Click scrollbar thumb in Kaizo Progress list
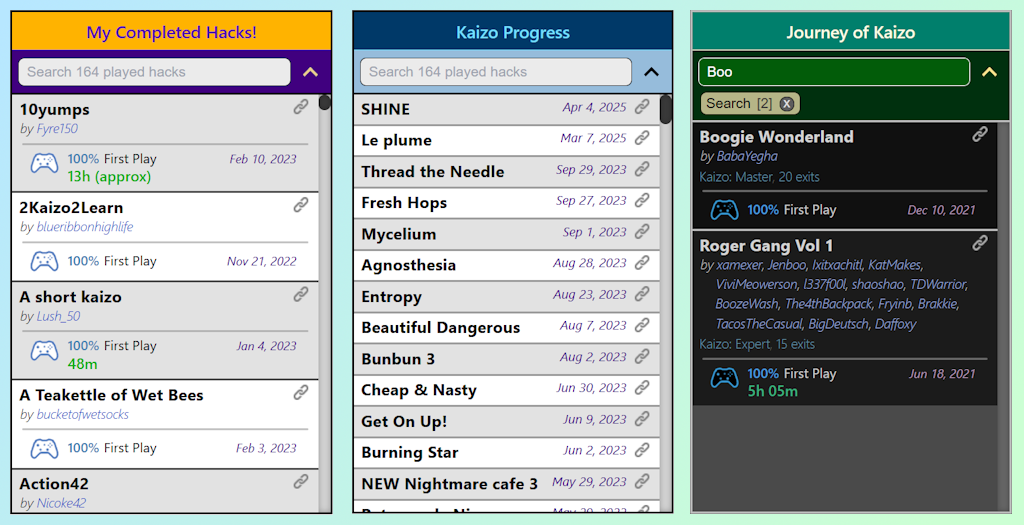Screen dimensions: 1024x525 coord(666,109)
